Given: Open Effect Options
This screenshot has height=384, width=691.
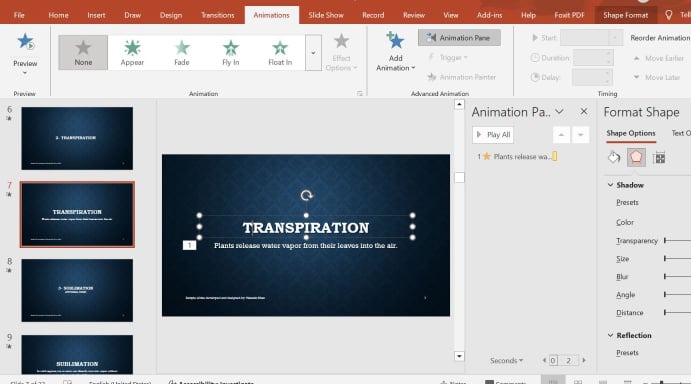Looking at the screenshot, I should pyautogui.click(x=341, y=52).
